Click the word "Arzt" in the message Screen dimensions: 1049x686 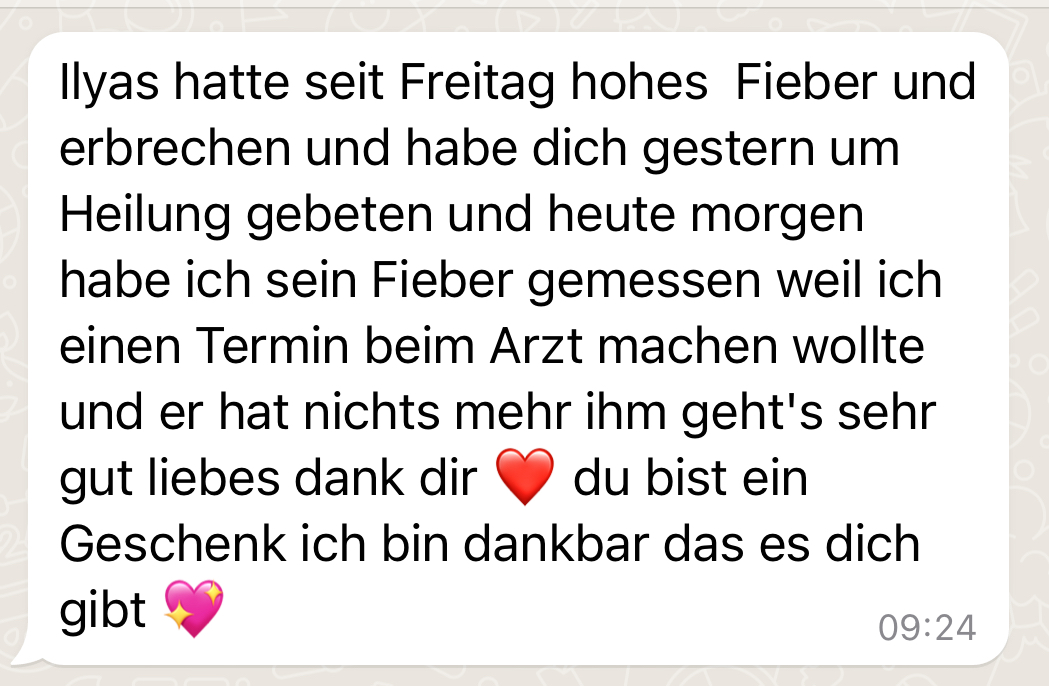point(537,346)
